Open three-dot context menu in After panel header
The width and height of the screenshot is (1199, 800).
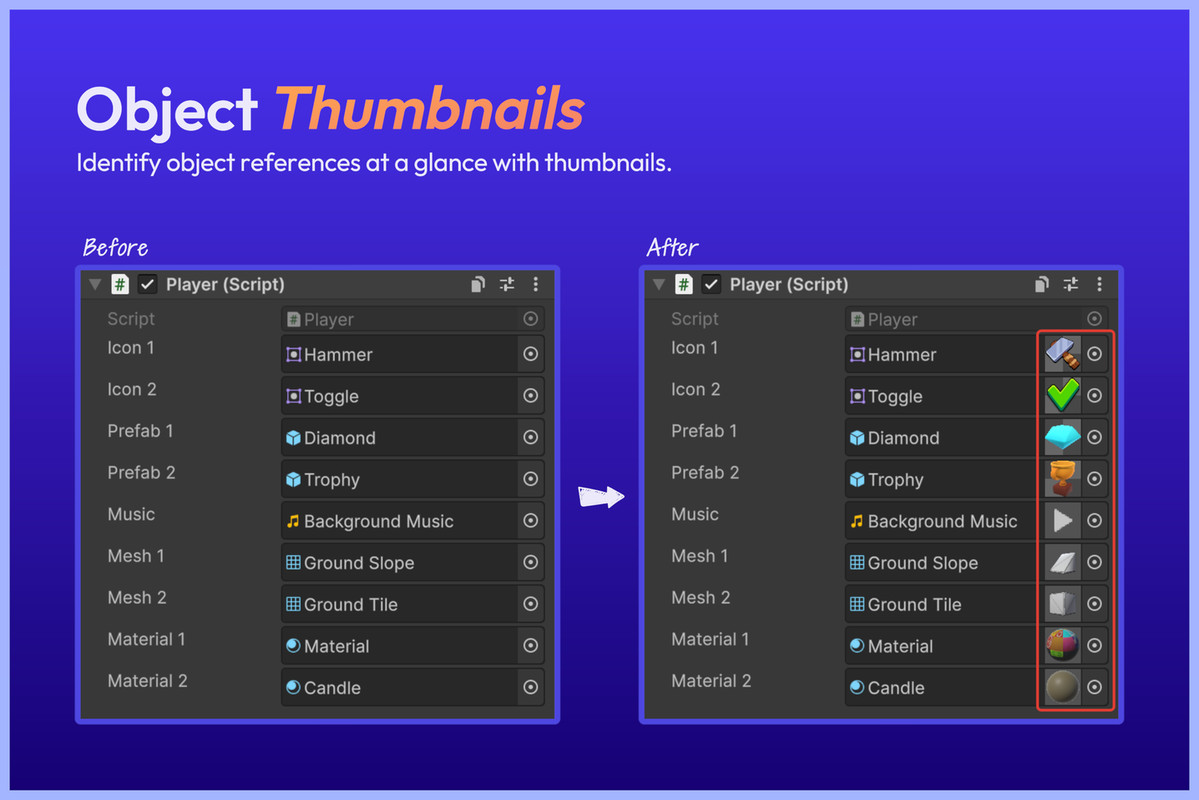click(x=1100, y=285)
